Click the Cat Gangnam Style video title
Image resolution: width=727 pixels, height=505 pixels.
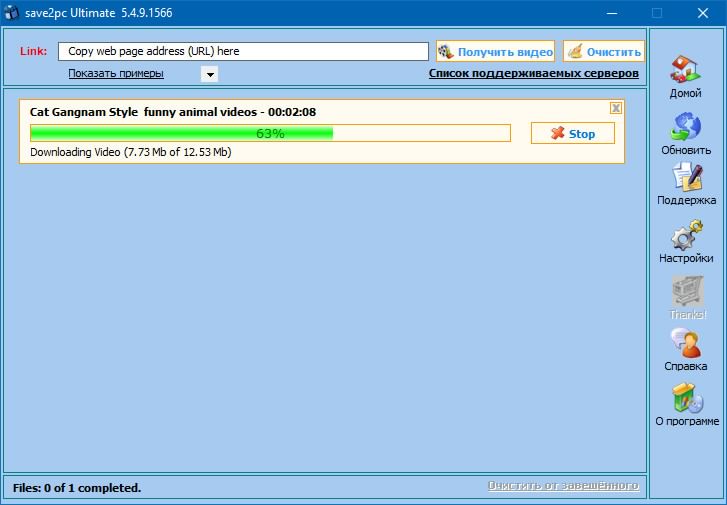(x=173, y=112)
